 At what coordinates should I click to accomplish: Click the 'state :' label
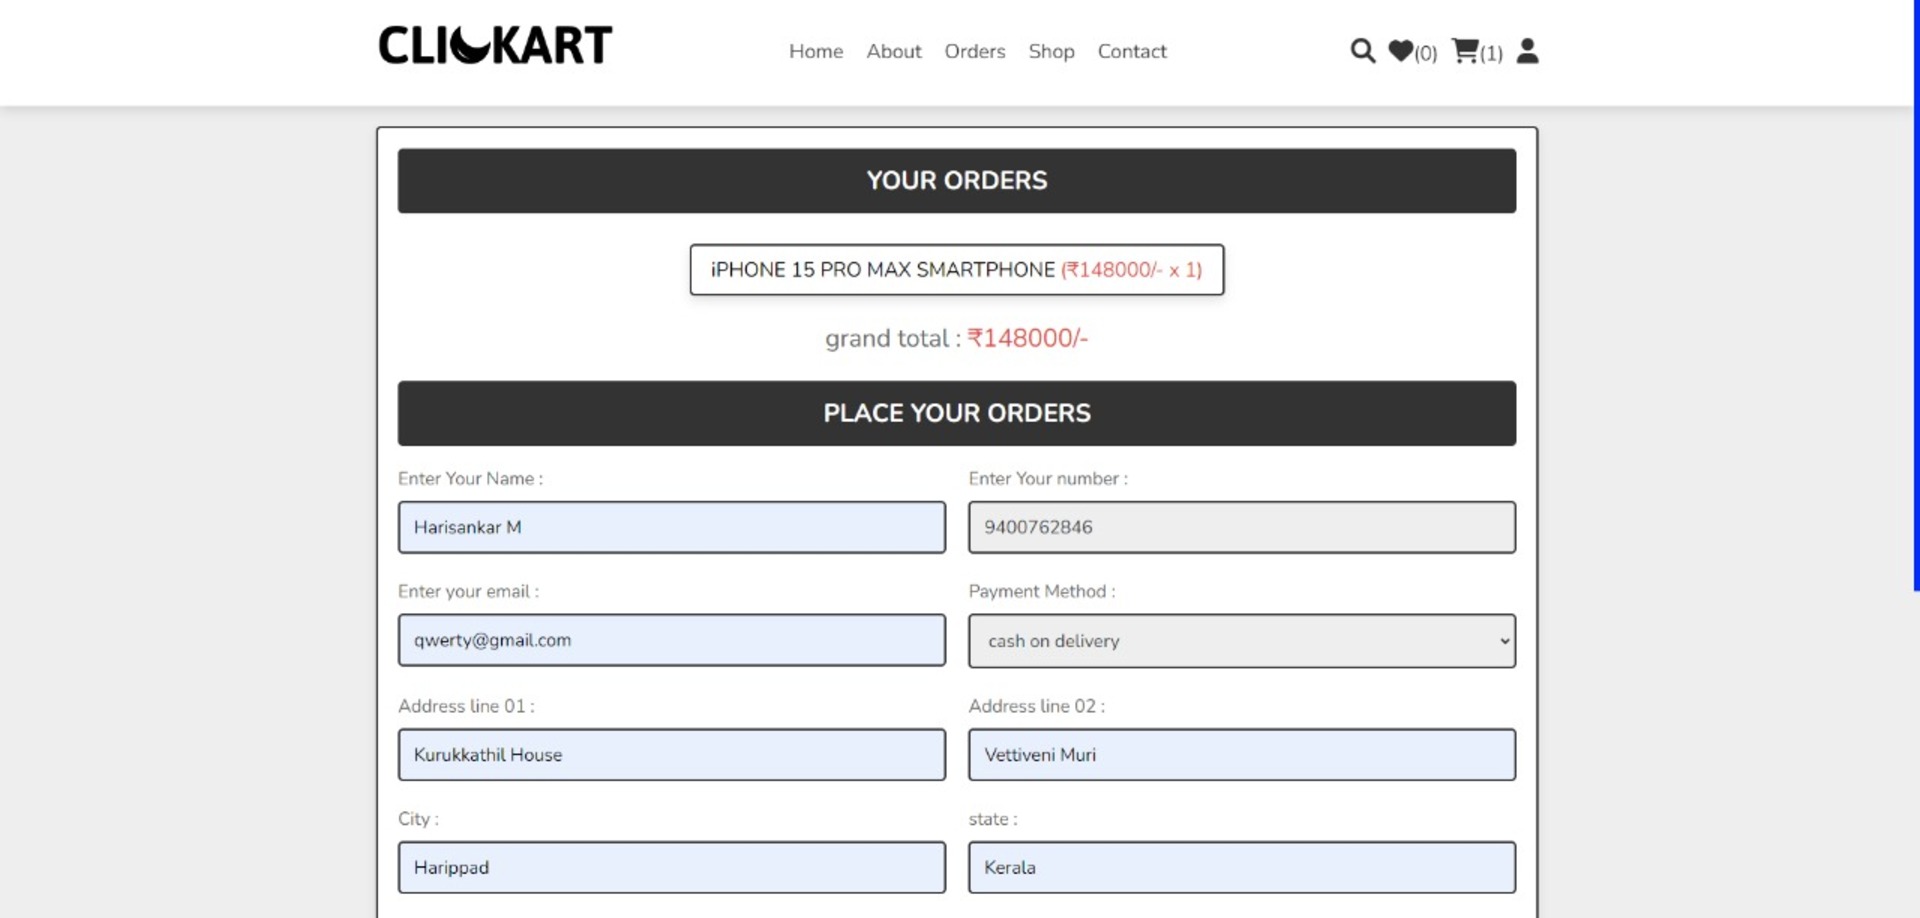pyautogui.click(x=993, y=819)
